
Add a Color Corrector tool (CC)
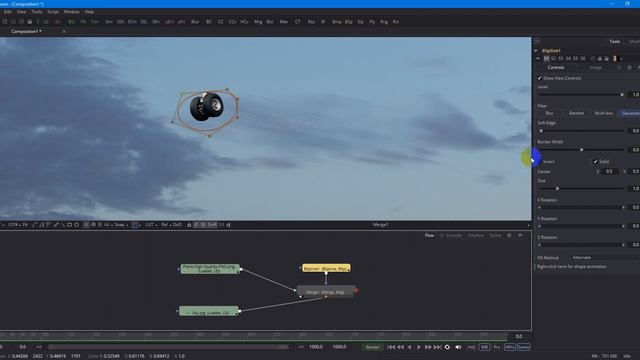(x=220, y=22)
